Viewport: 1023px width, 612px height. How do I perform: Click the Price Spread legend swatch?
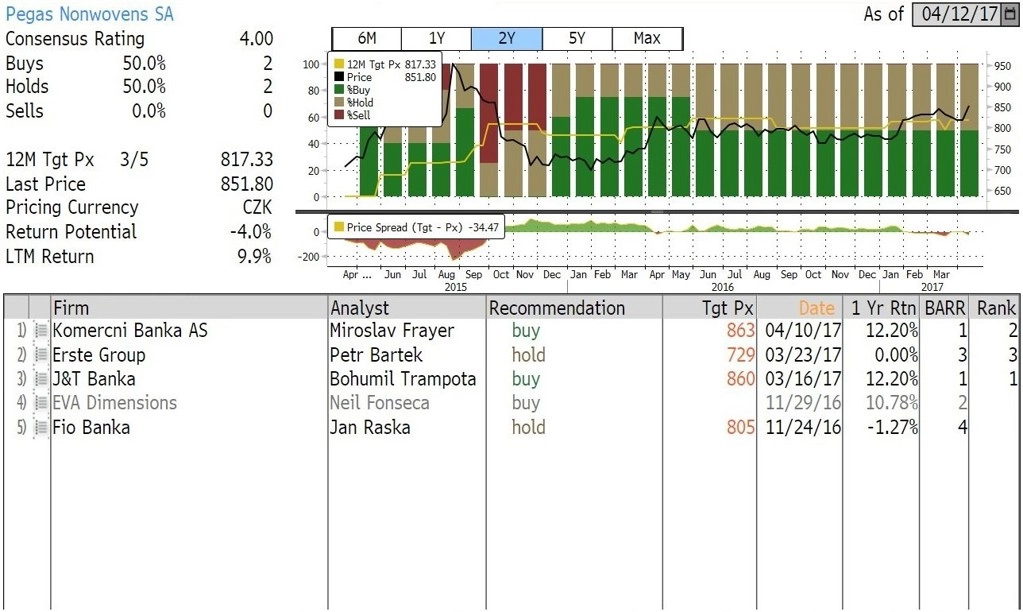tap(339, 227)
